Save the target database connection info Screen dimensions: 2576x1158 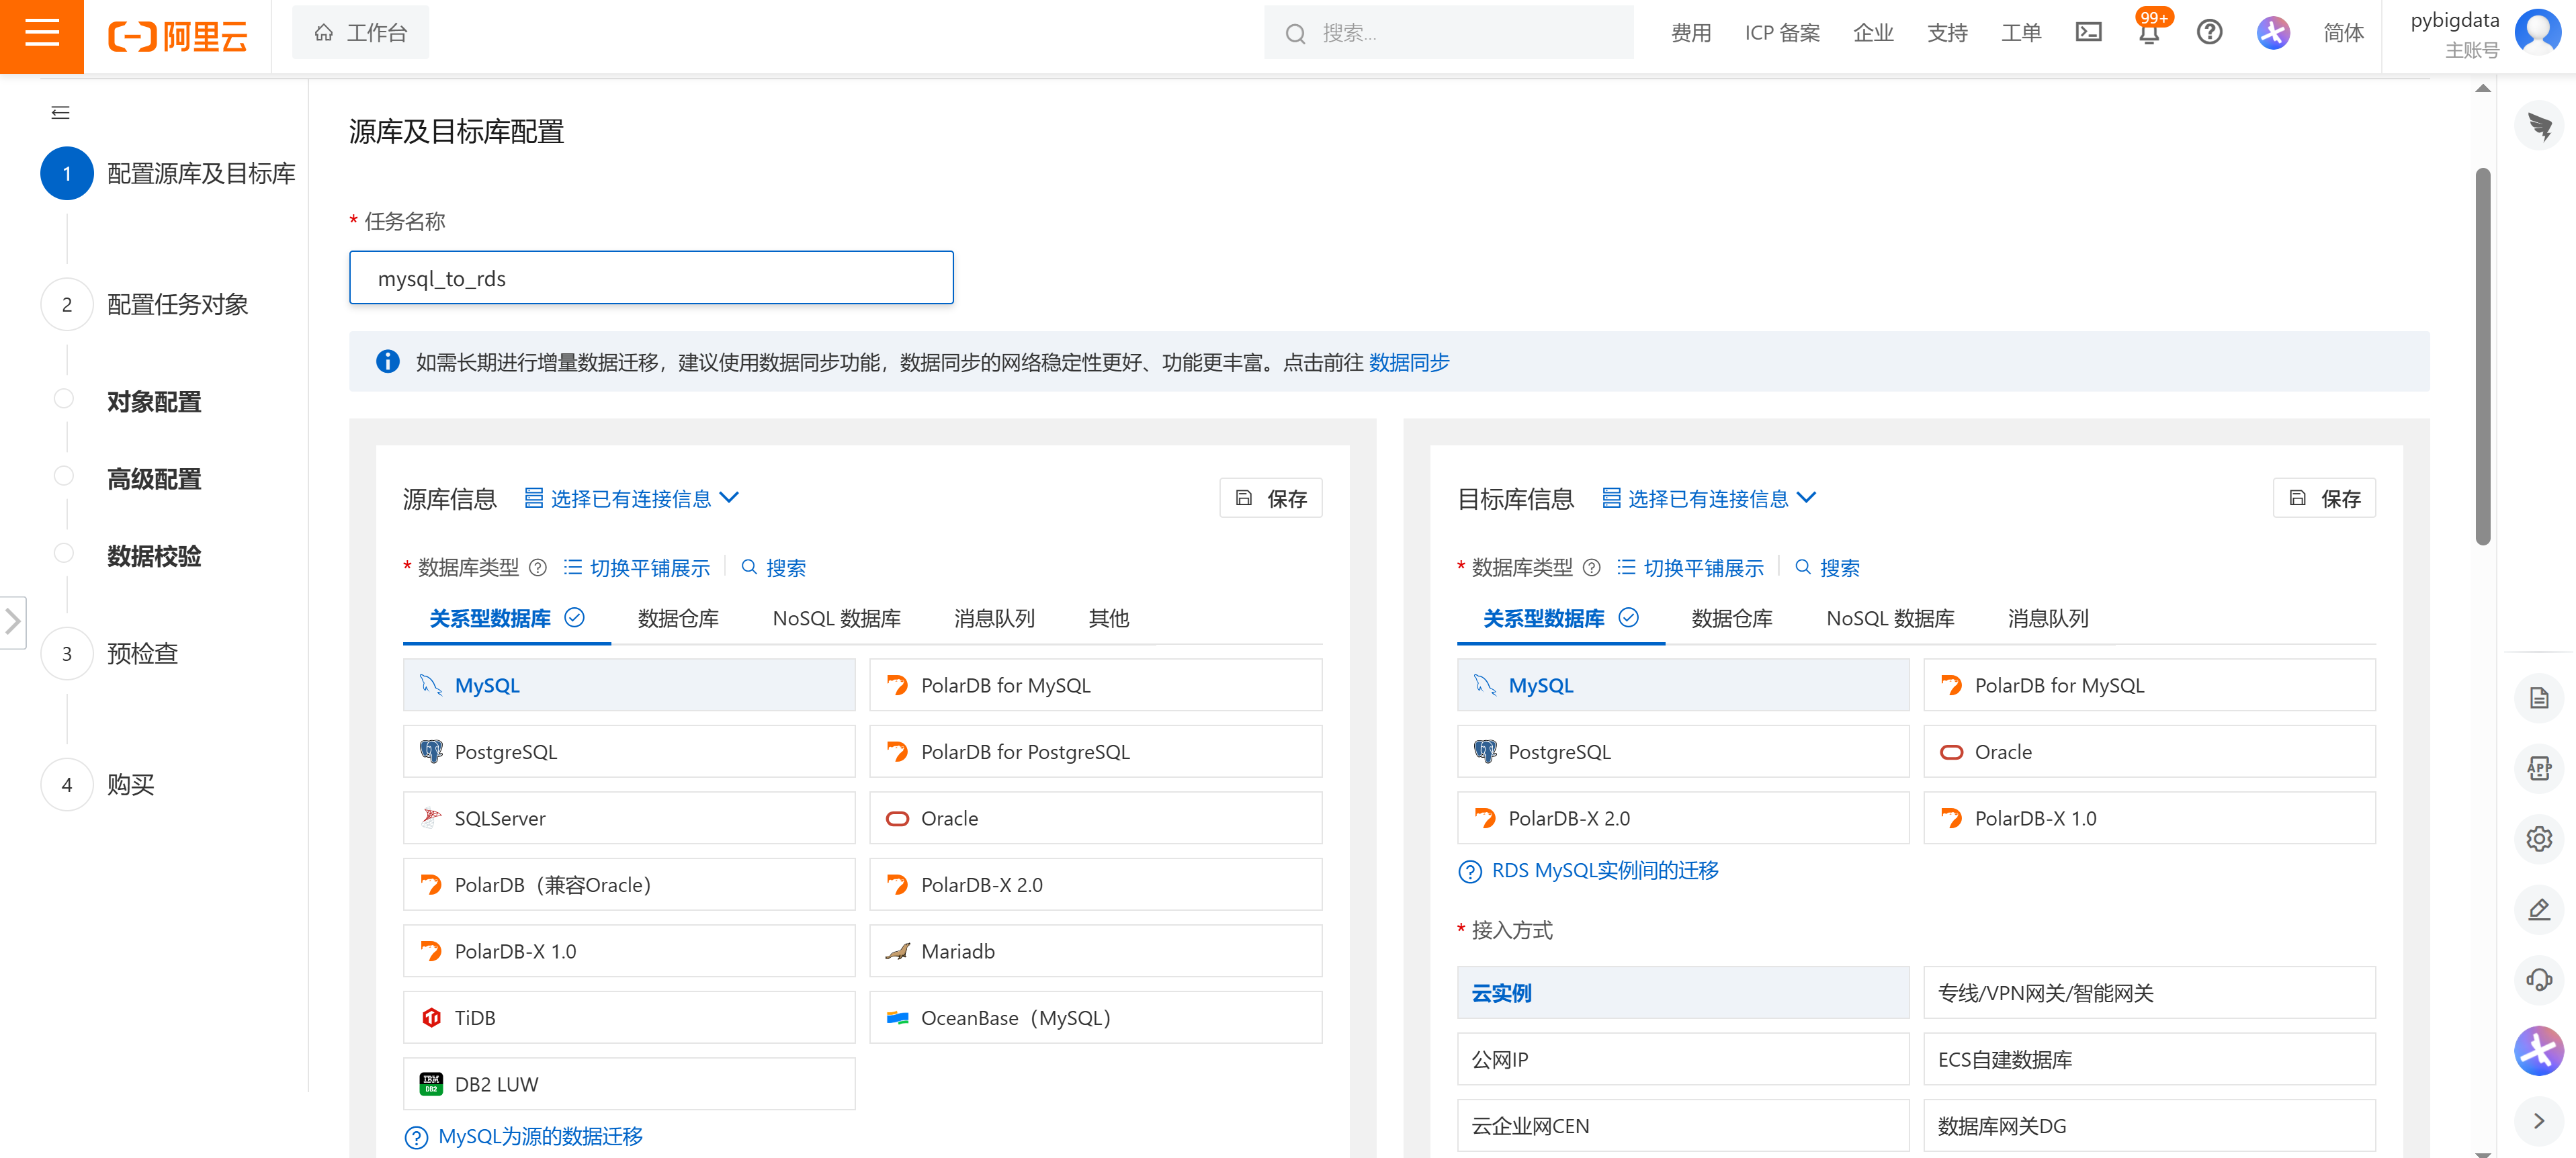coord(2324,498)
